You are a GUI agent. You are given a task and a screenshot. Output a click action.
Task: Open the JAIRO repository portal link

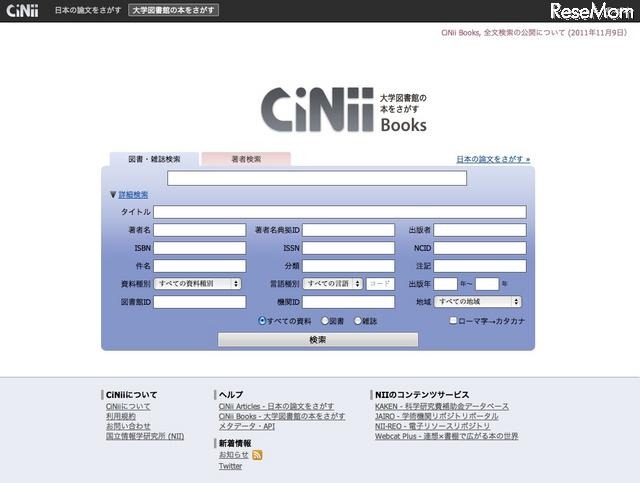tap(437, 416)
